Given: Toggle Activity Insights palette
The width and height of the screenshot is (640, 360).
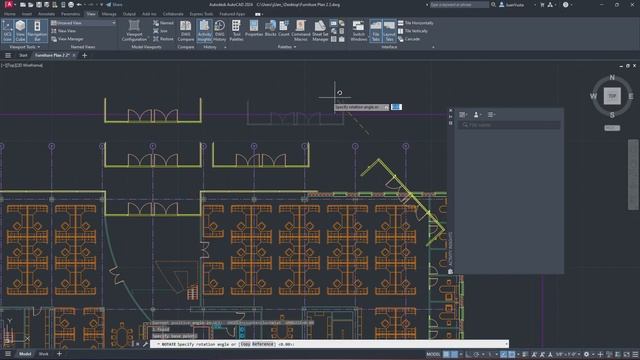Looking at the screenshot, I should tap(204, 31).
